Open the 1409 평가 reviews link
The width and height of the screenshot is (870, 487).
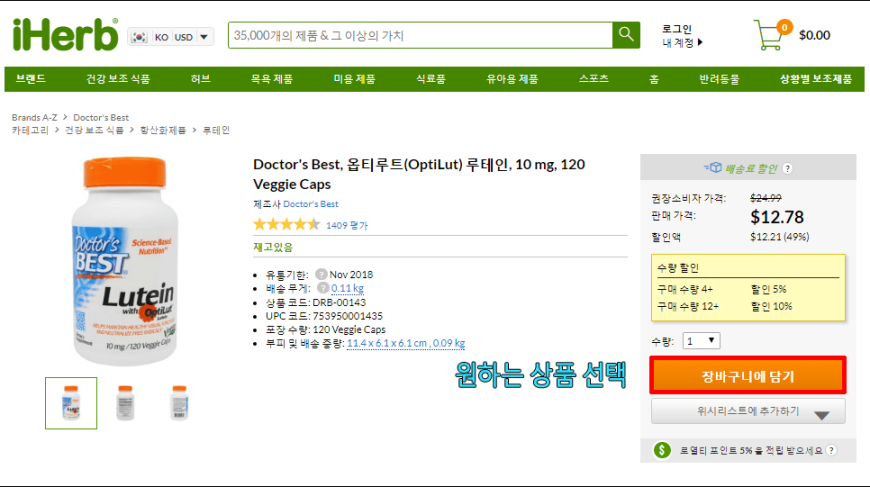347,225
